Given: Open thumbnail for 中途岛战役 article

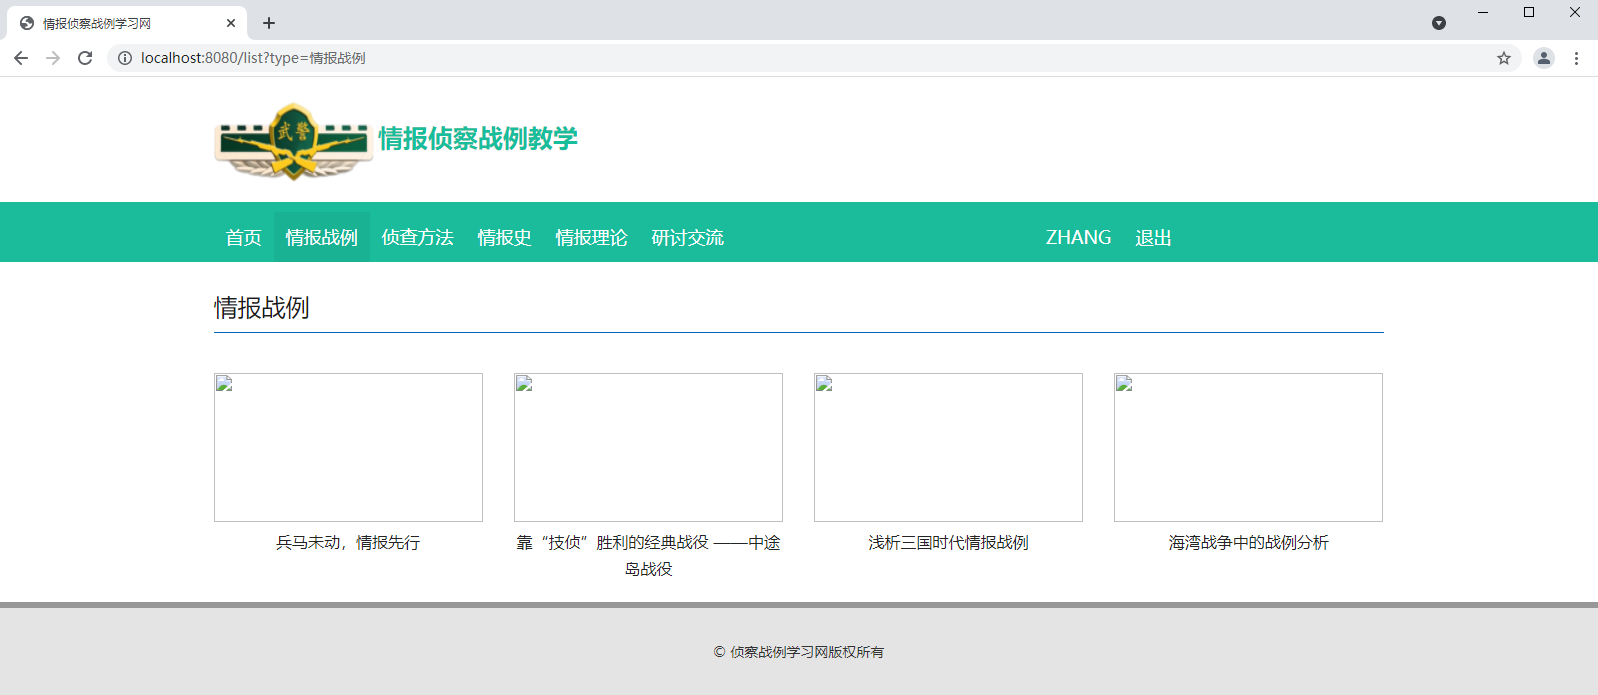Looking at the screenshot, I should 648,447.
